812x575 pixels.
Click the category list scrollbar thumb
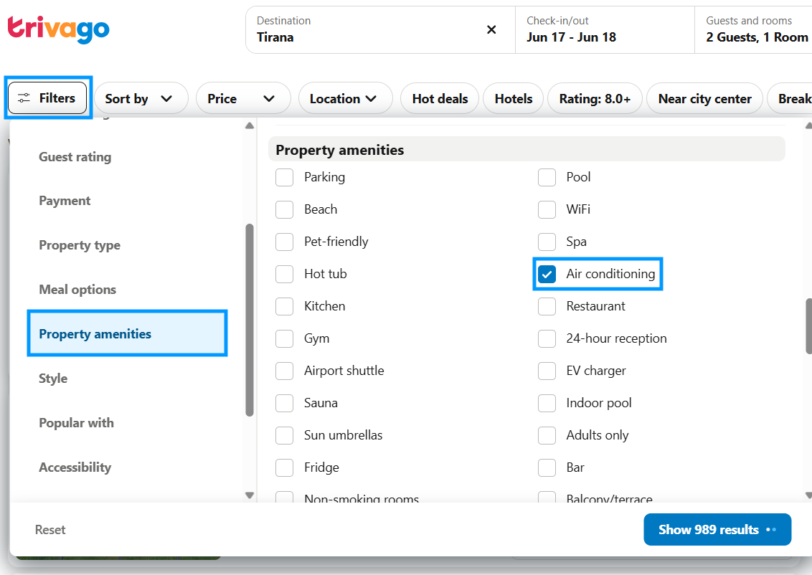coord(250,320)
